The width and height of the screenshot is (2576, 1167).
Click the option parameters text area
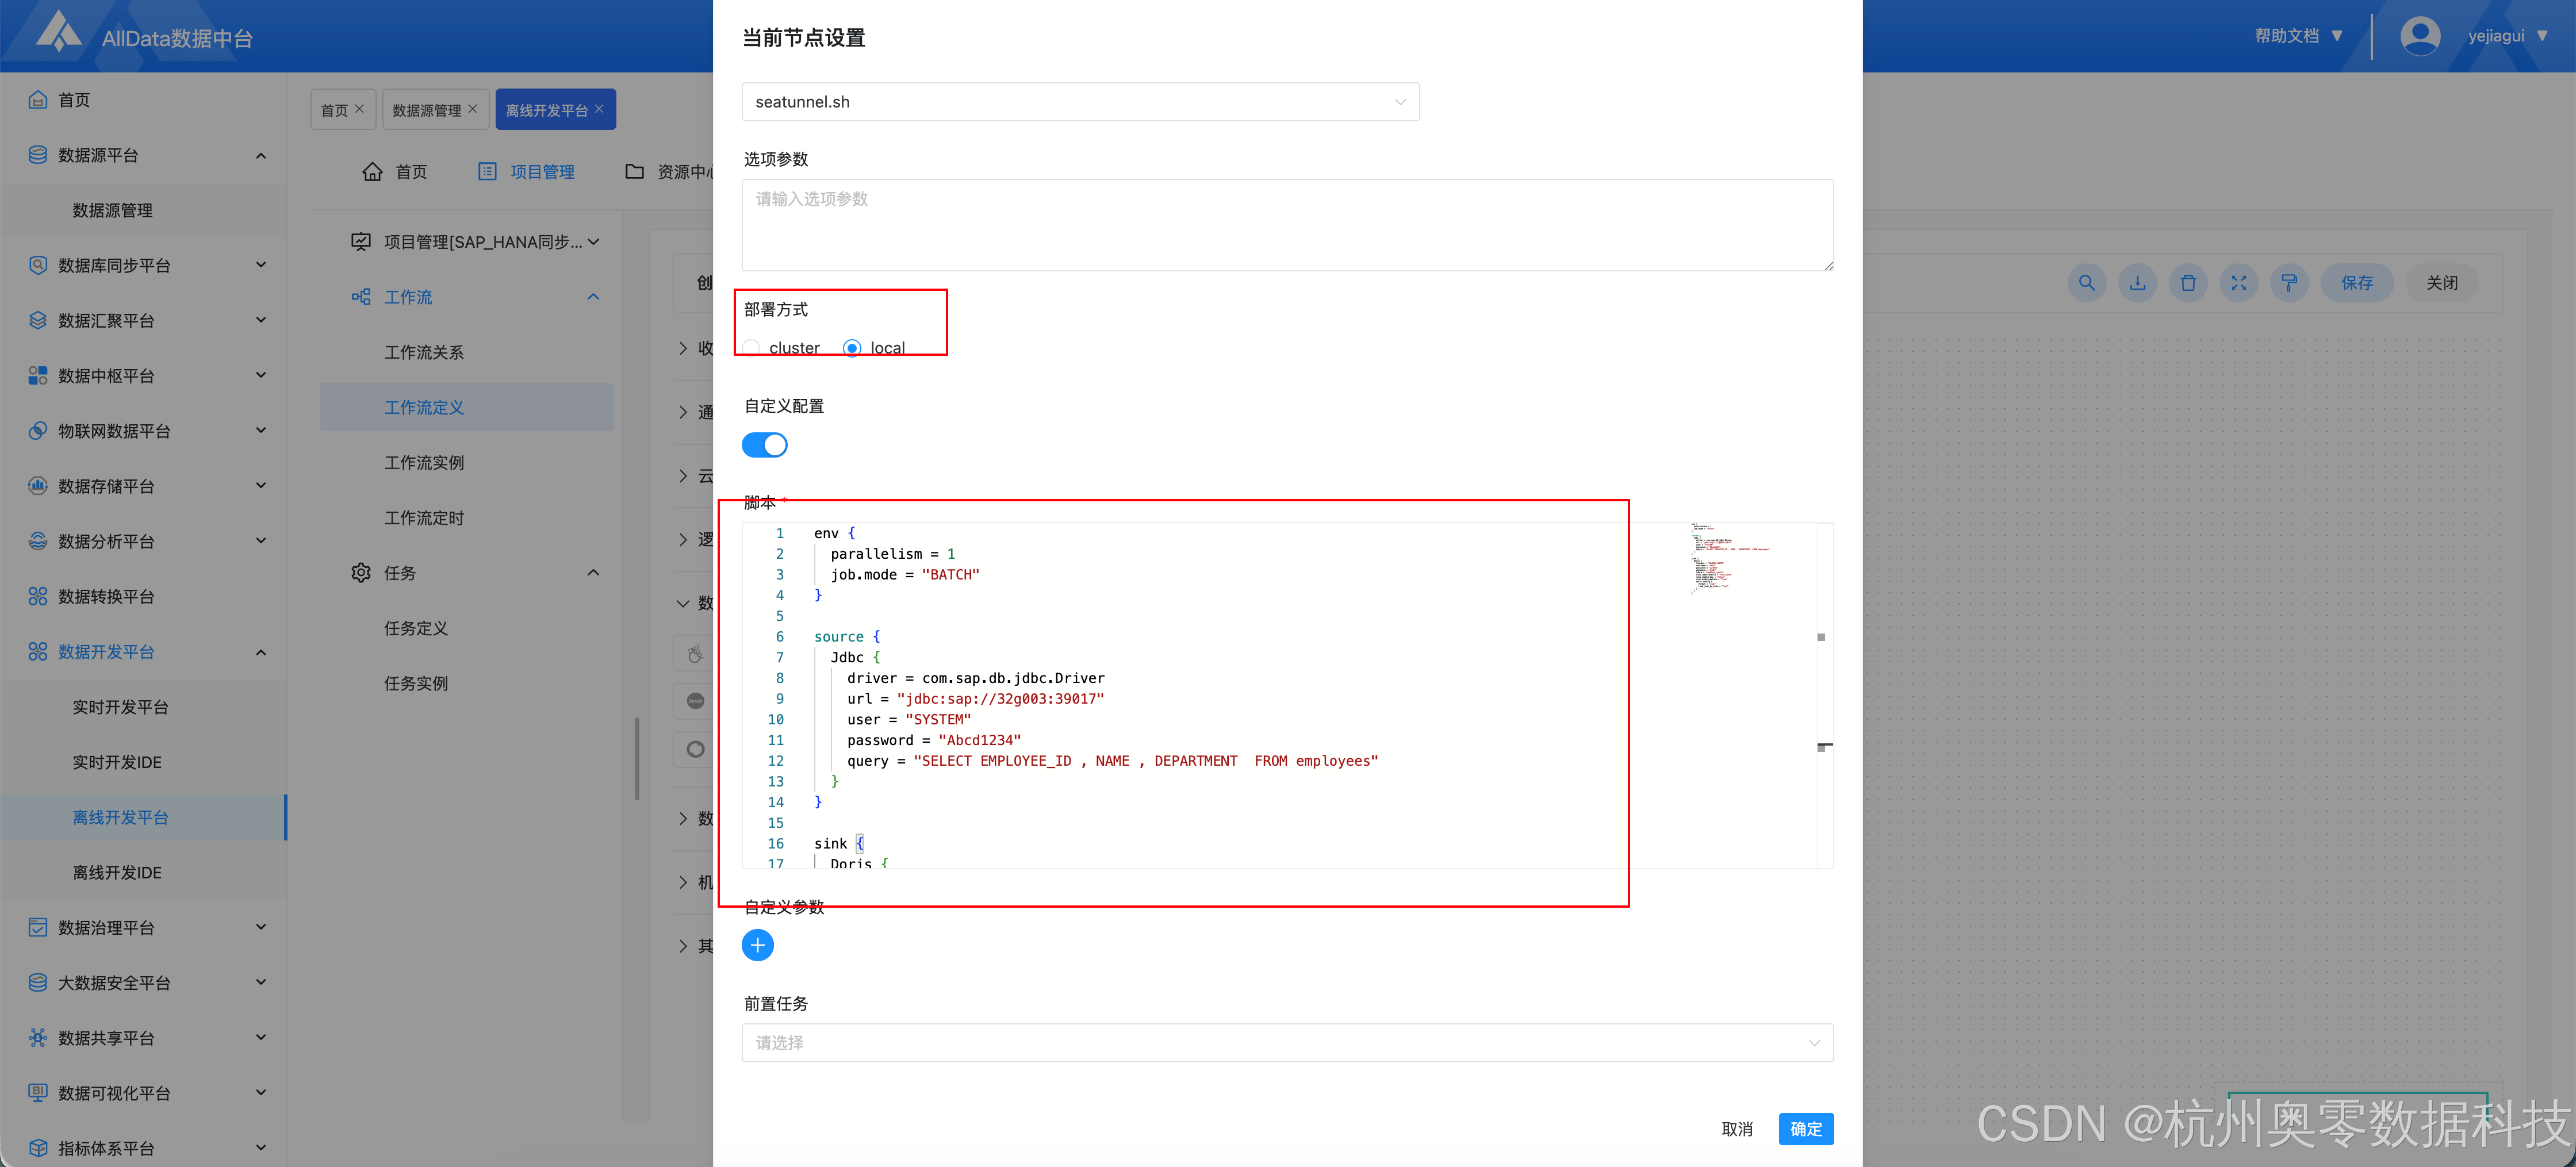[1287, 225]
